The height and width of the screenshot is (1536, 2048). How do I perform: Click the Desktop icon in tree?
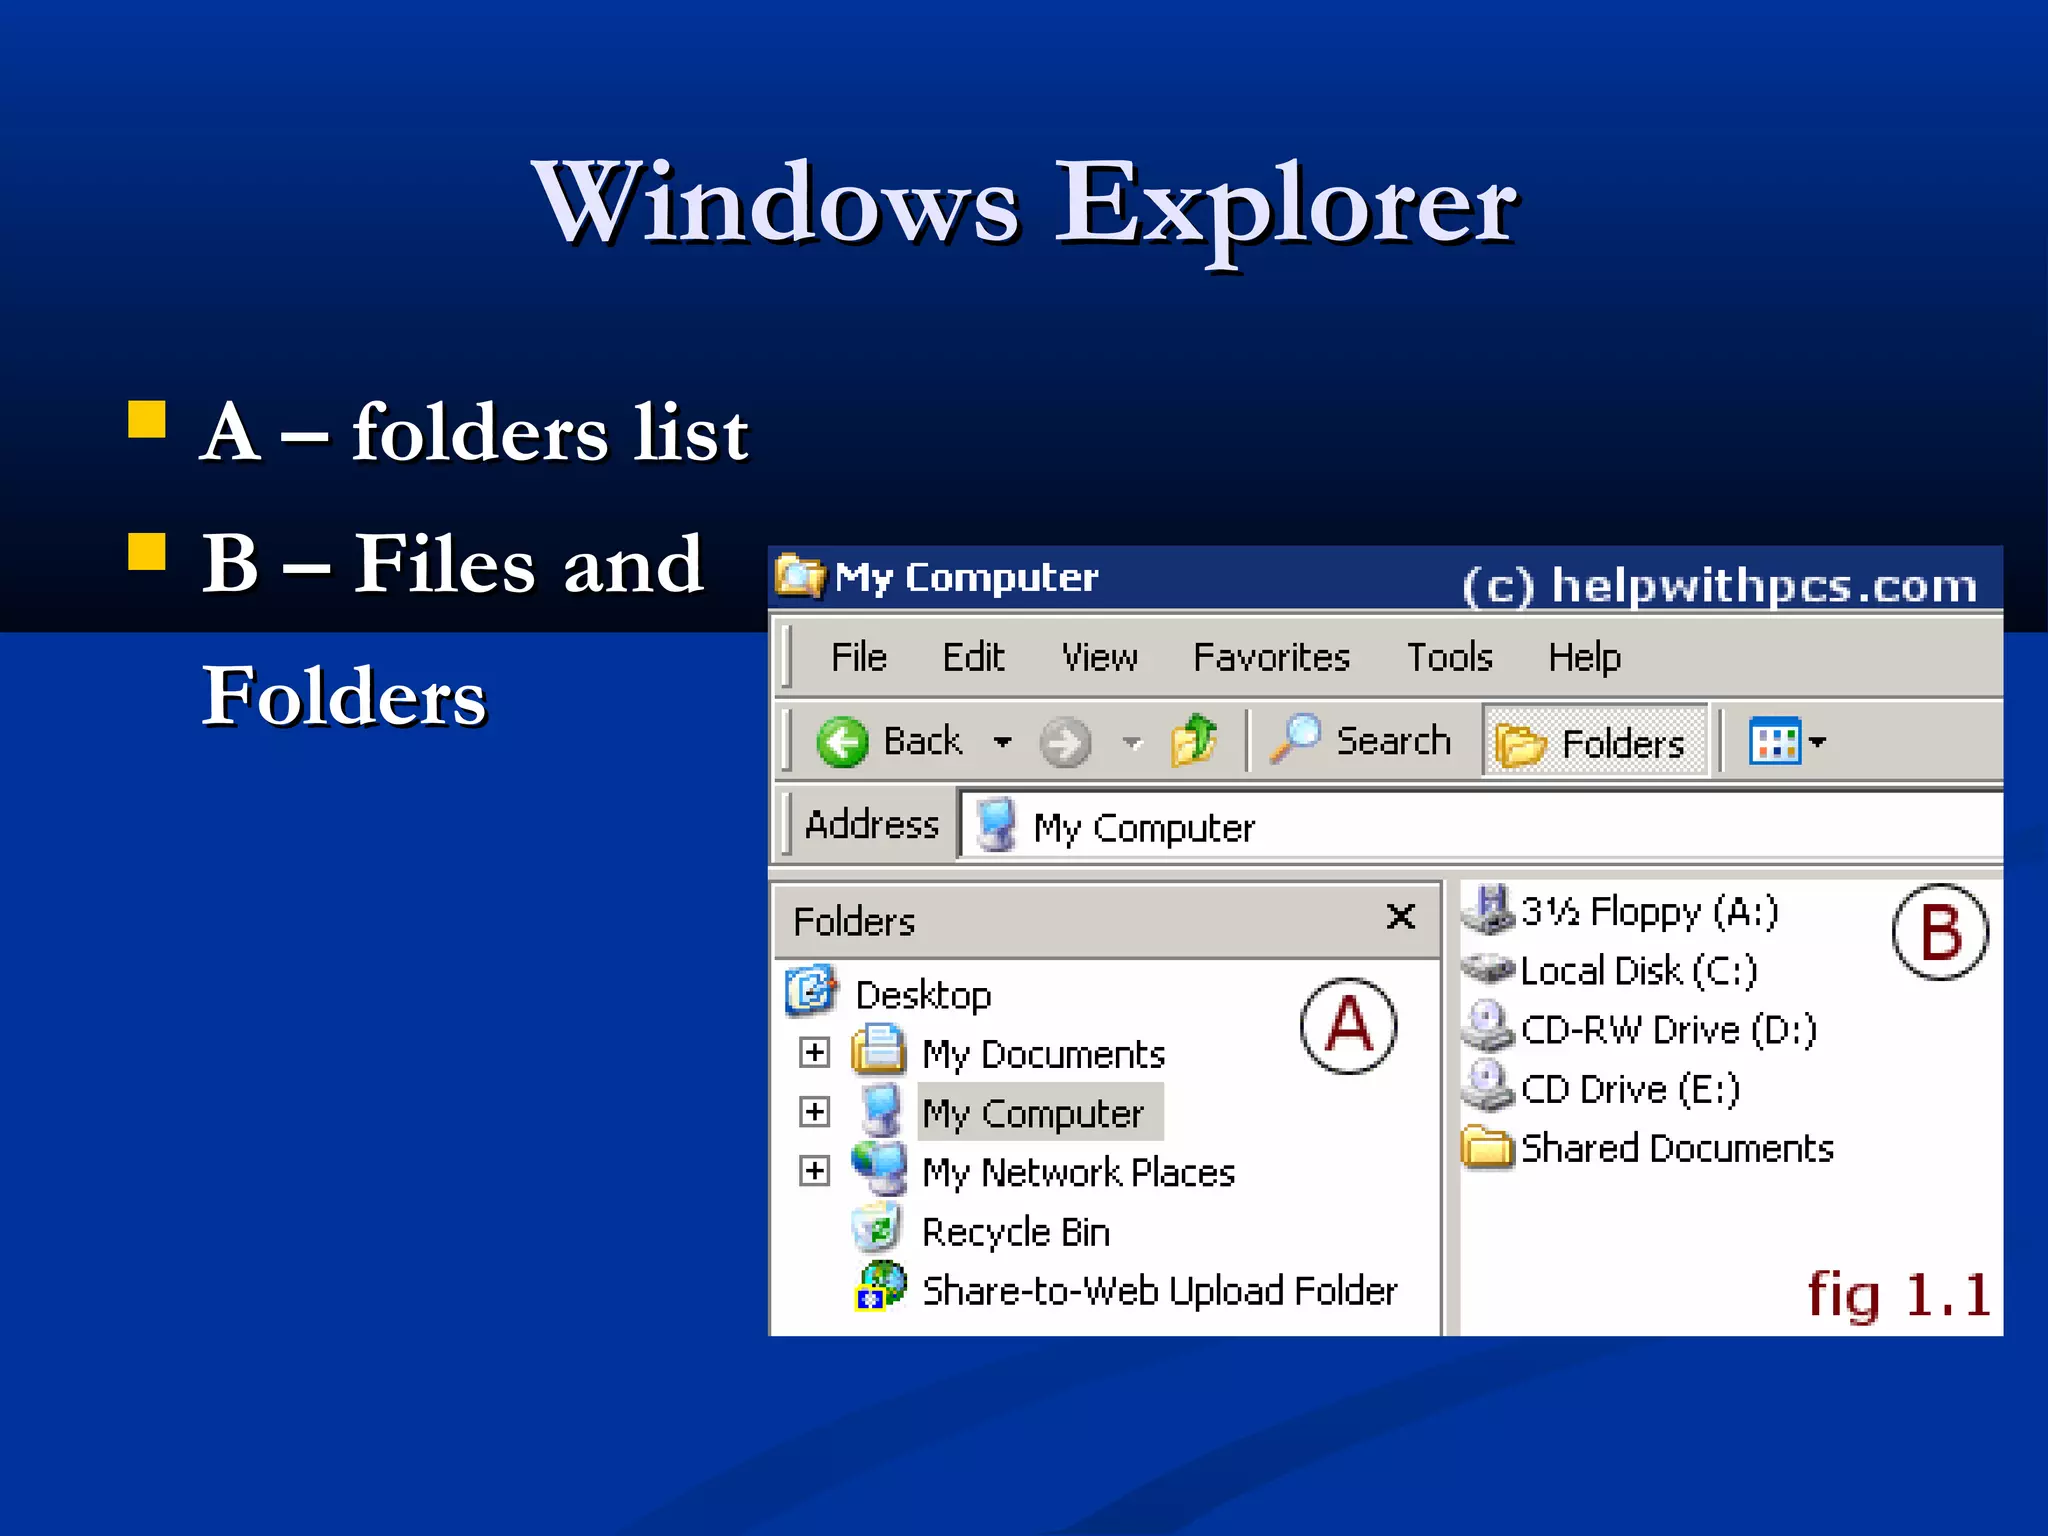[x=811, y=991]
